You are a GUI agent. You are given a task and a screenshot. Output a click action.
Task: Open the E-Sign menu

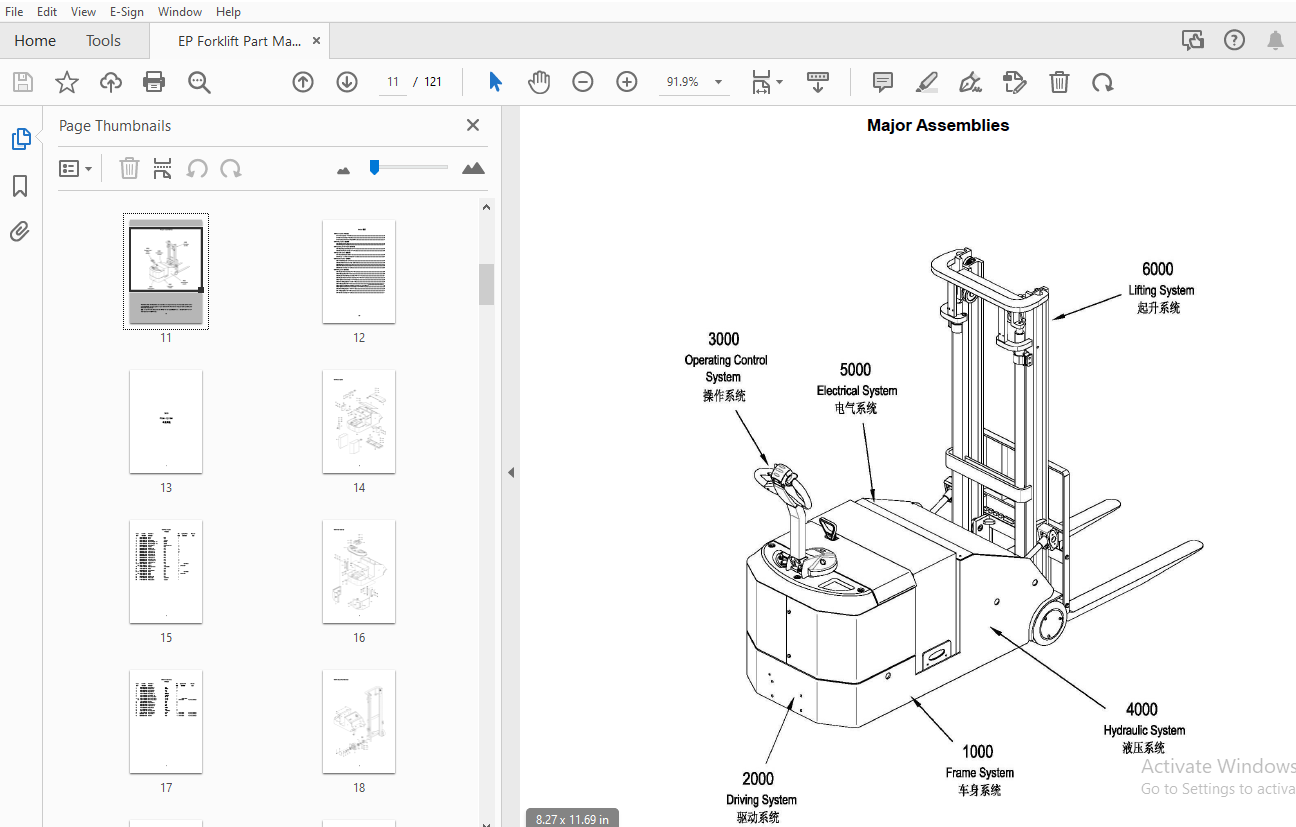(x=127, y=11)
